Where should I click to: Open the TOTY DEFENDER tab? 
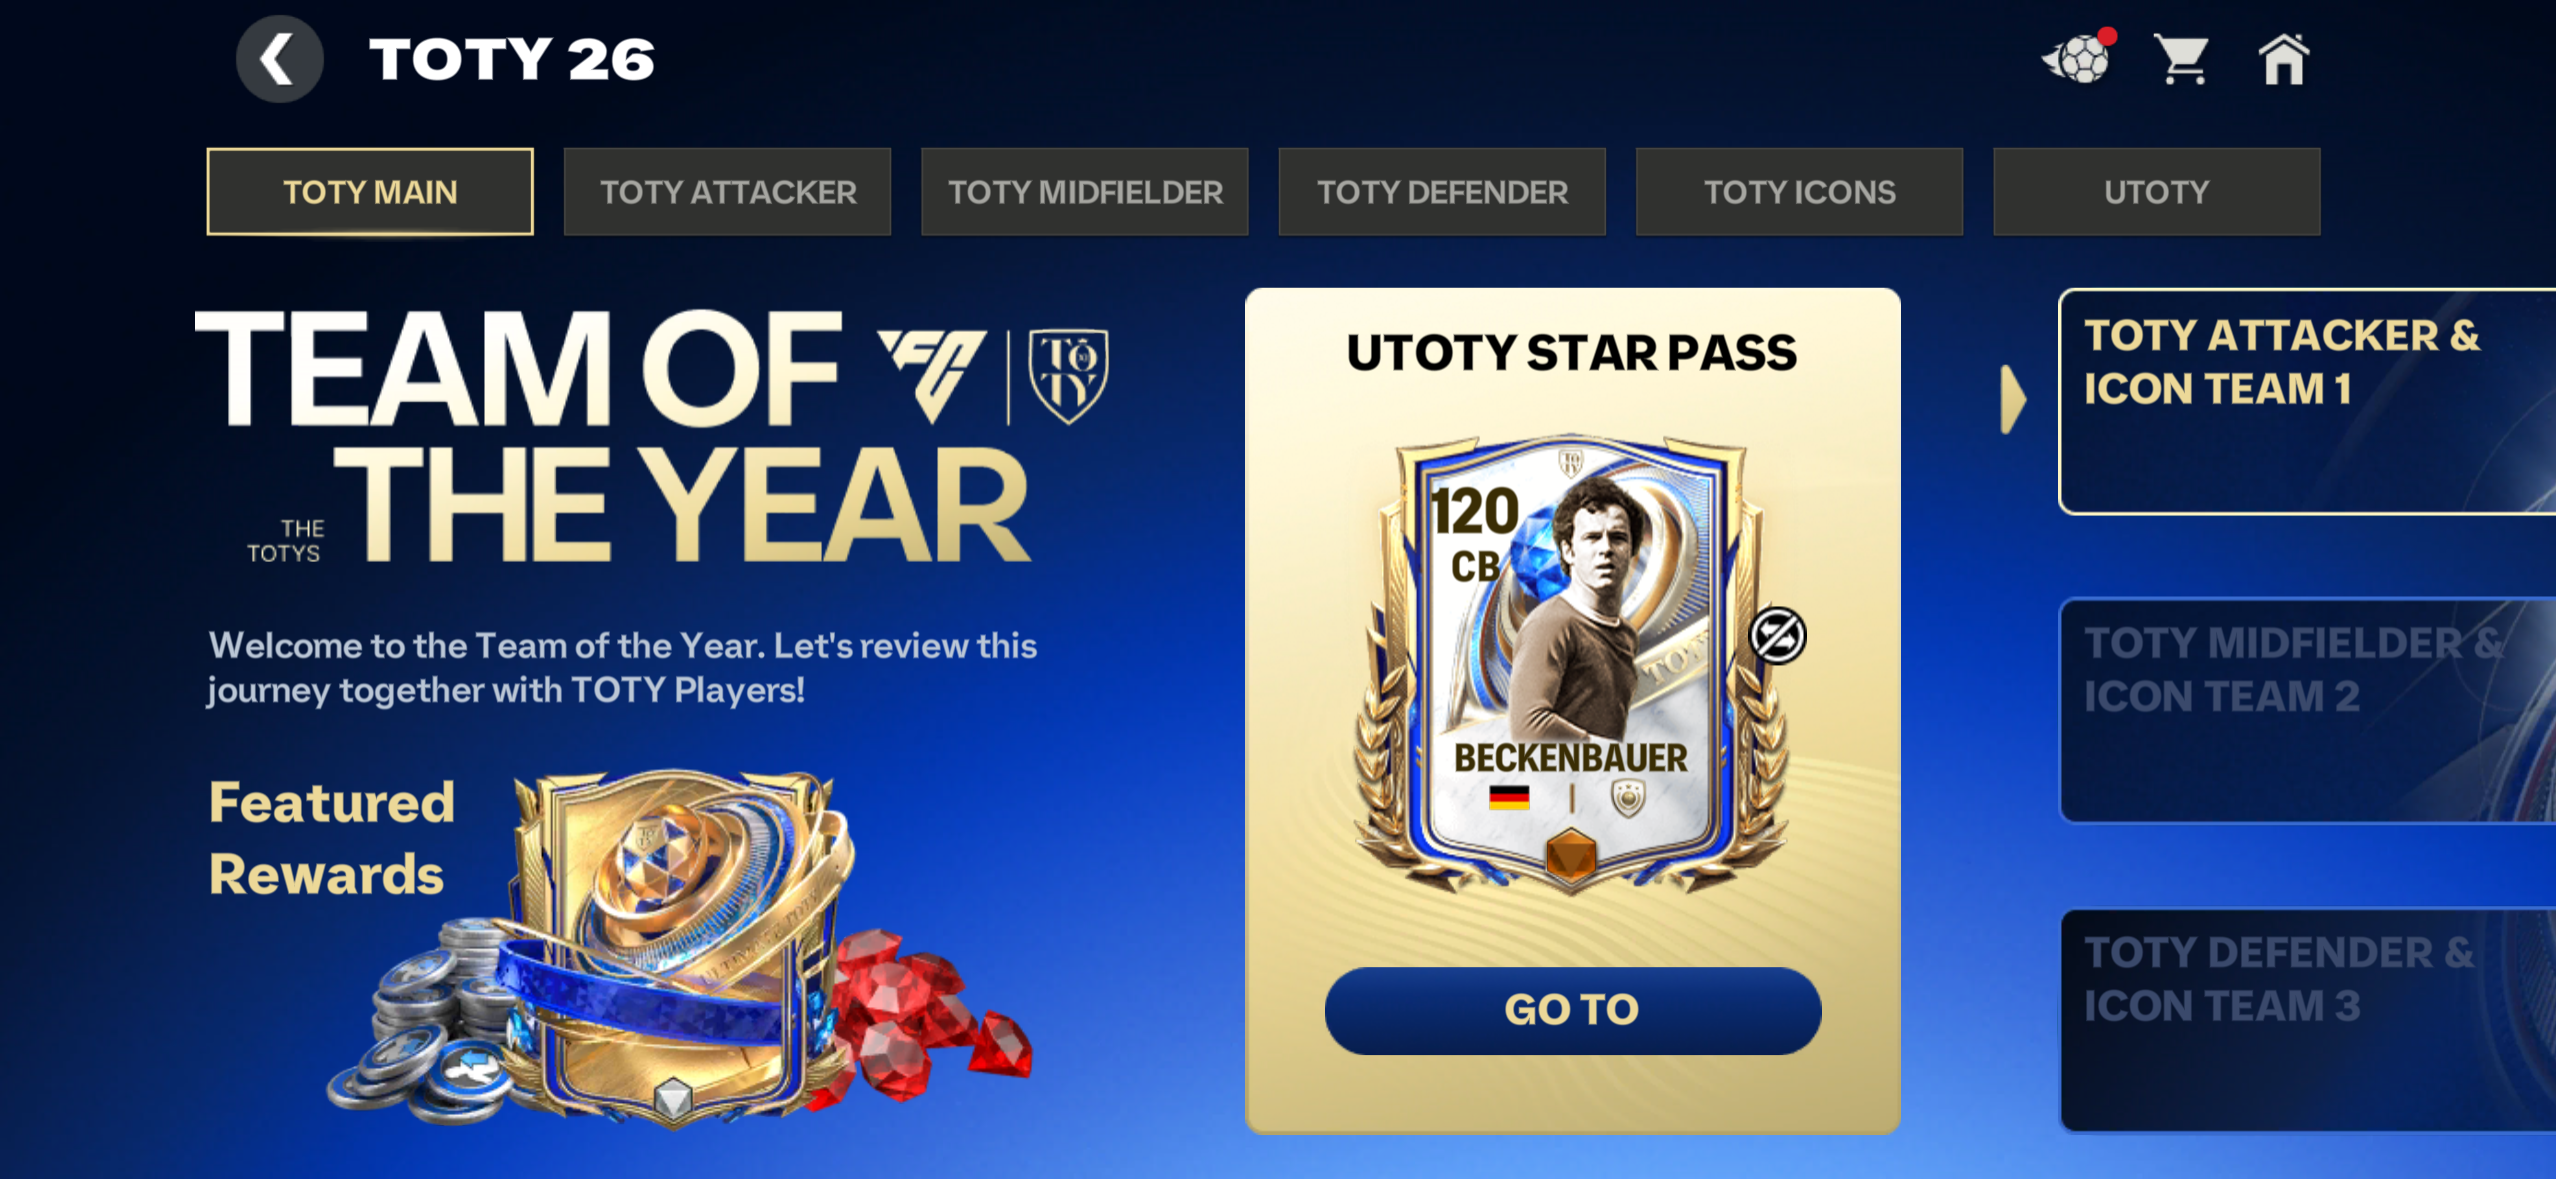1442,192
